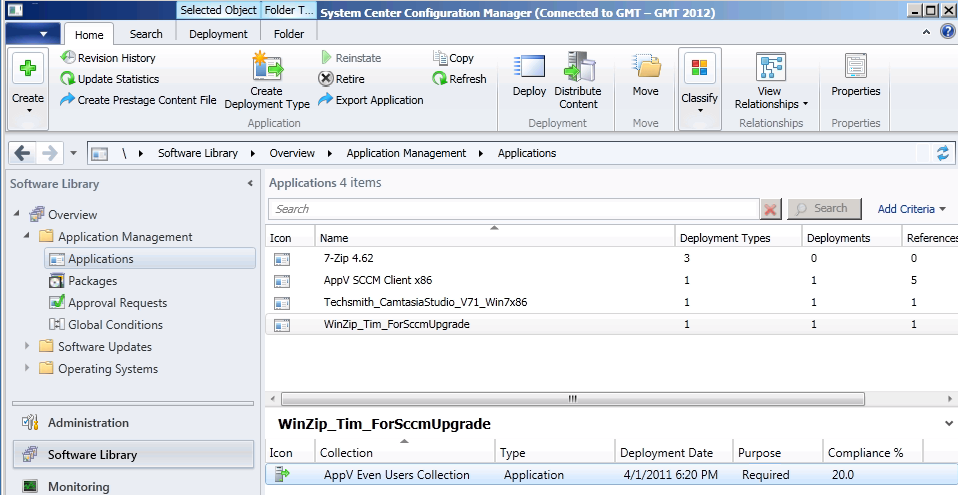Select Approval Requests in the tree
This screenshot has height=495, width=958.
point(108,302)
